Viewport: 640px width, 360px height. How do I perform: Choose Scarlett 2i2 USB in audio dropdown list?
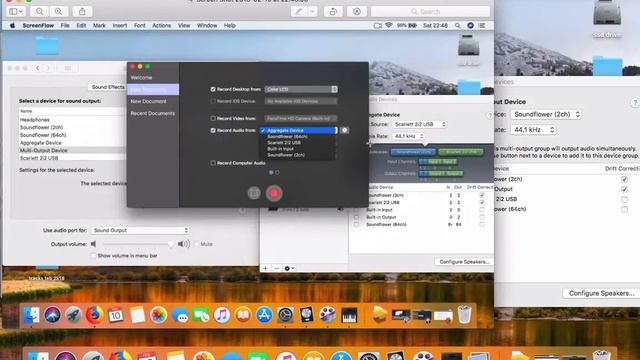[x=298, y=142]
